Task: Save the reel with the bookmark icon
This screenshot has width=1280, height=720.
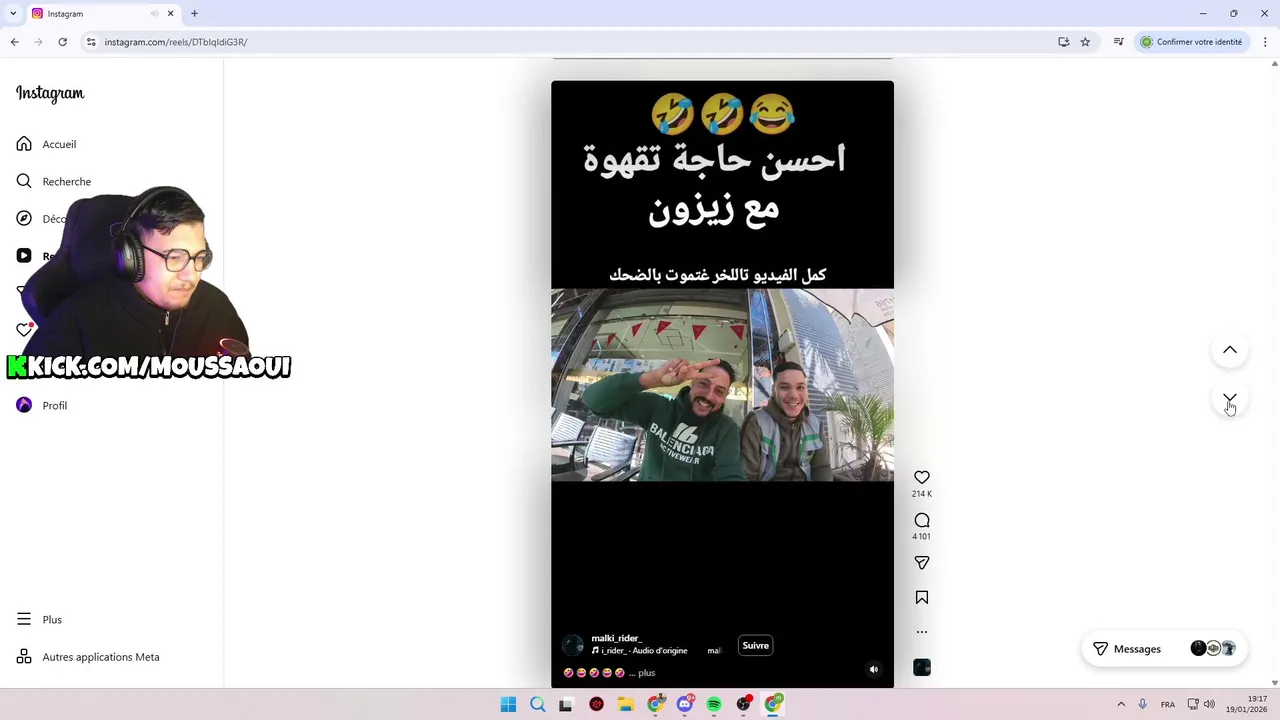Action: [x=922, y=597]
